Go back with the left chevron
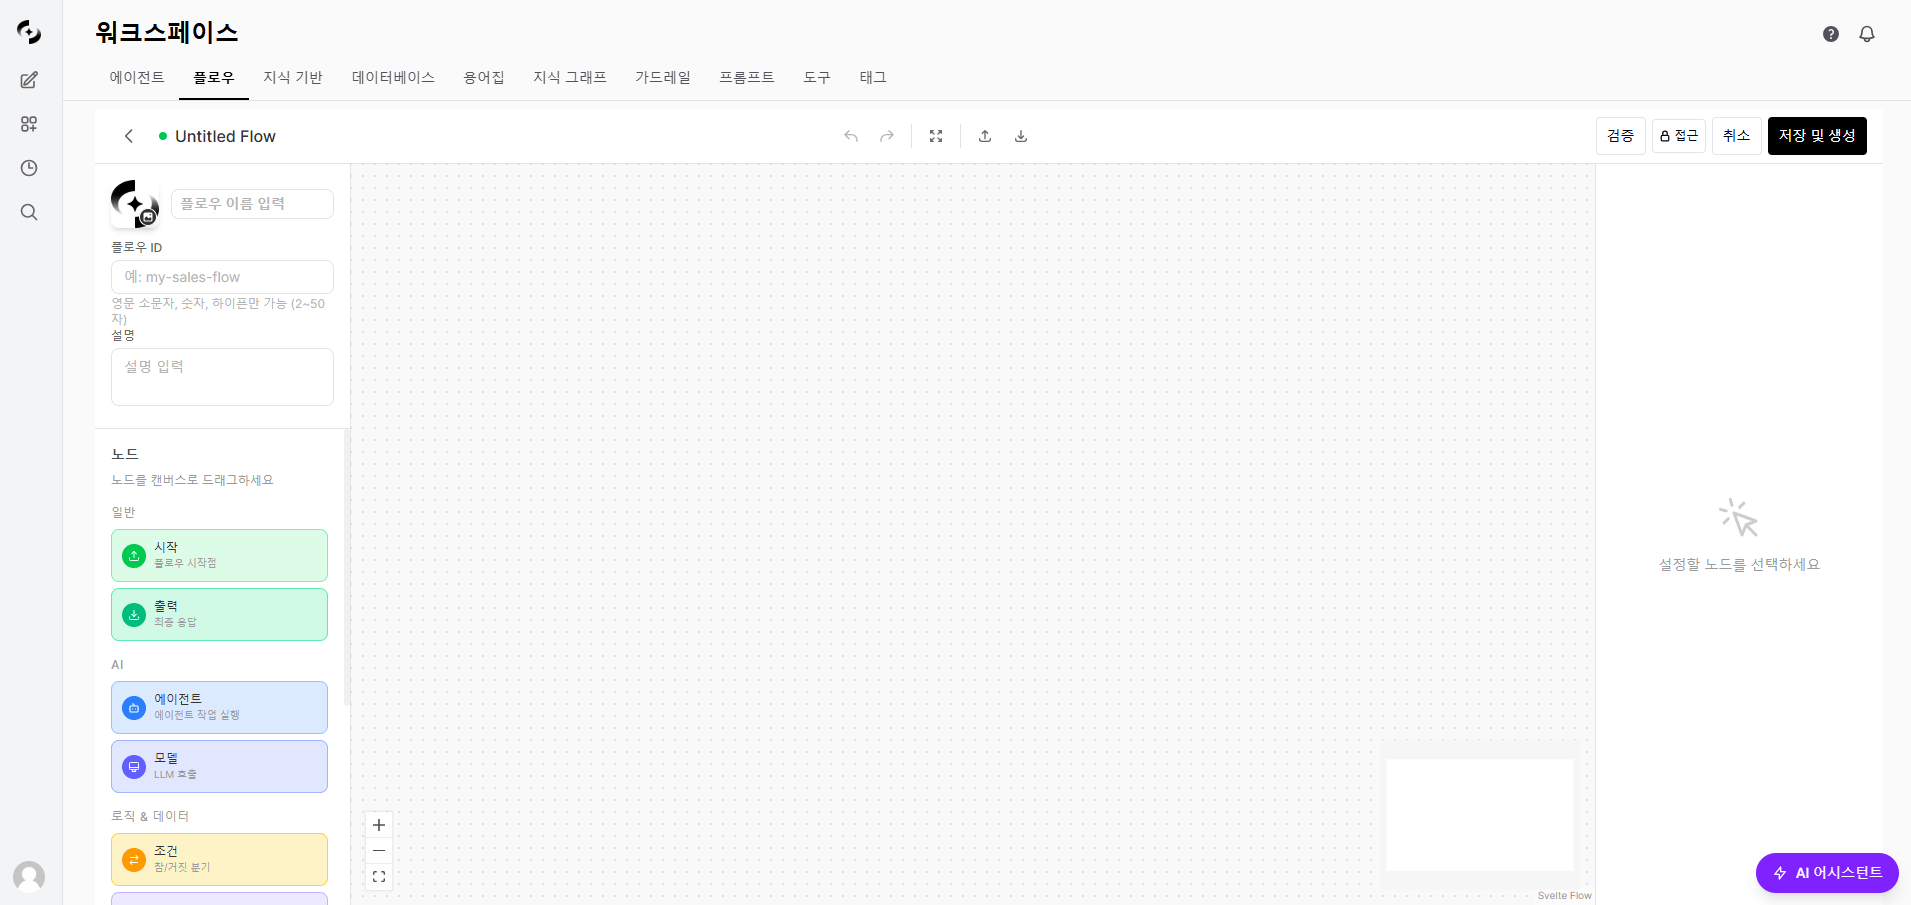Image resolution: width=1911 pixels, height=905 pixels. tap(129, 136)
